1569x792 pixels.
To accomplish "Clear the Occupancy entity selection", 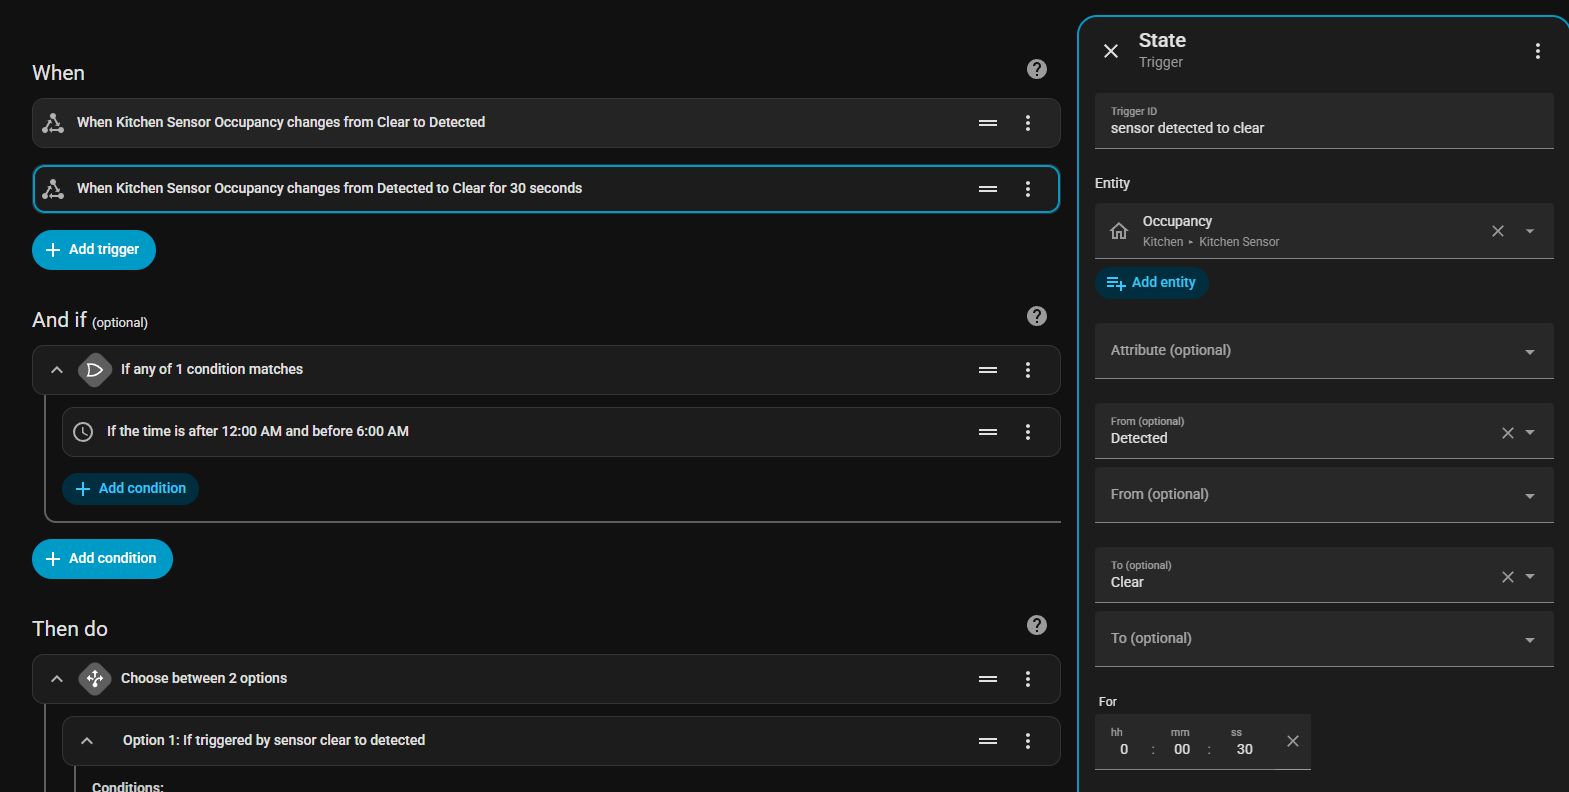I will point(1498,231).
